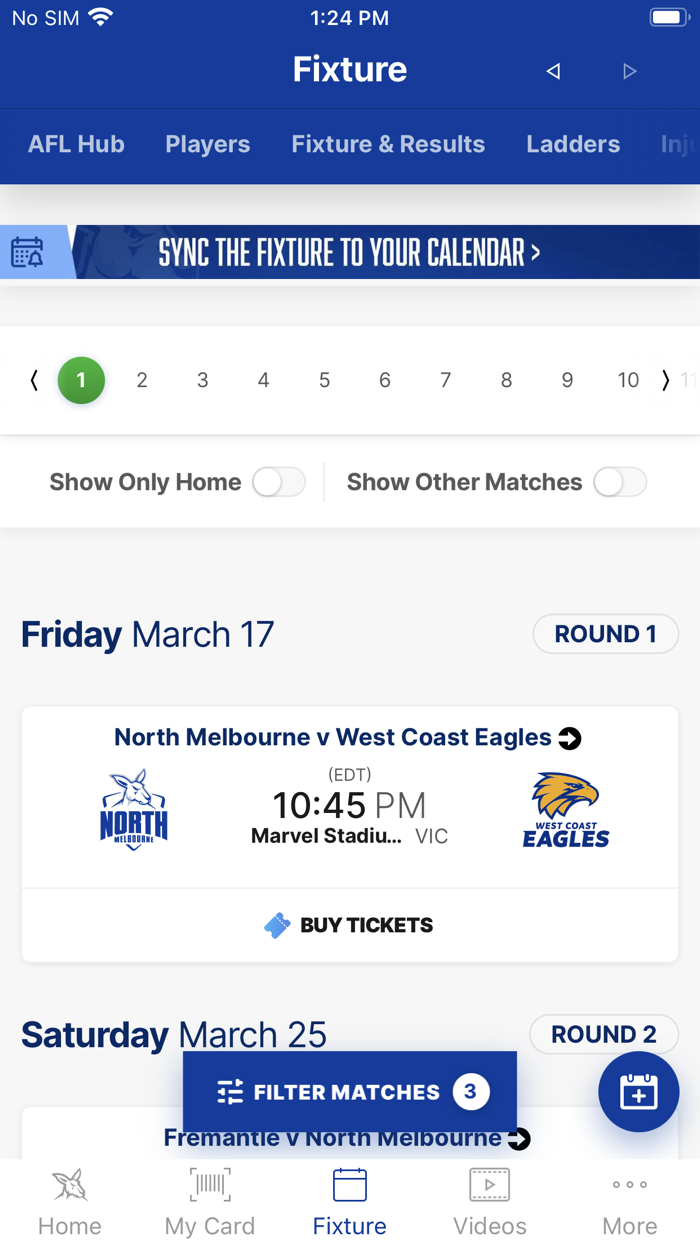Tap the left chevron in round pagination
The image size is (700, 1244).
click(x=33, y=380)
